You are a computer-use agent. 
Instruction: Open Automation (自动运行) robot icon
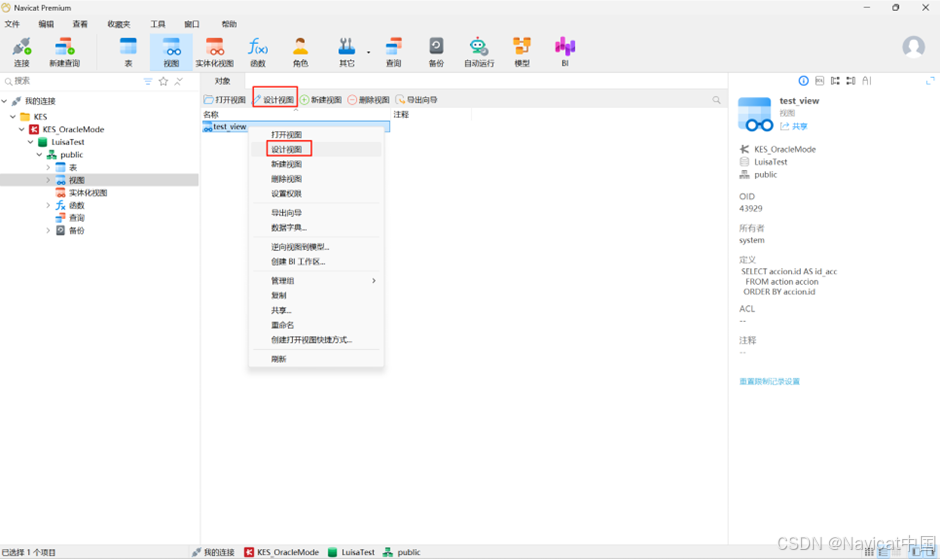(479, 52)
